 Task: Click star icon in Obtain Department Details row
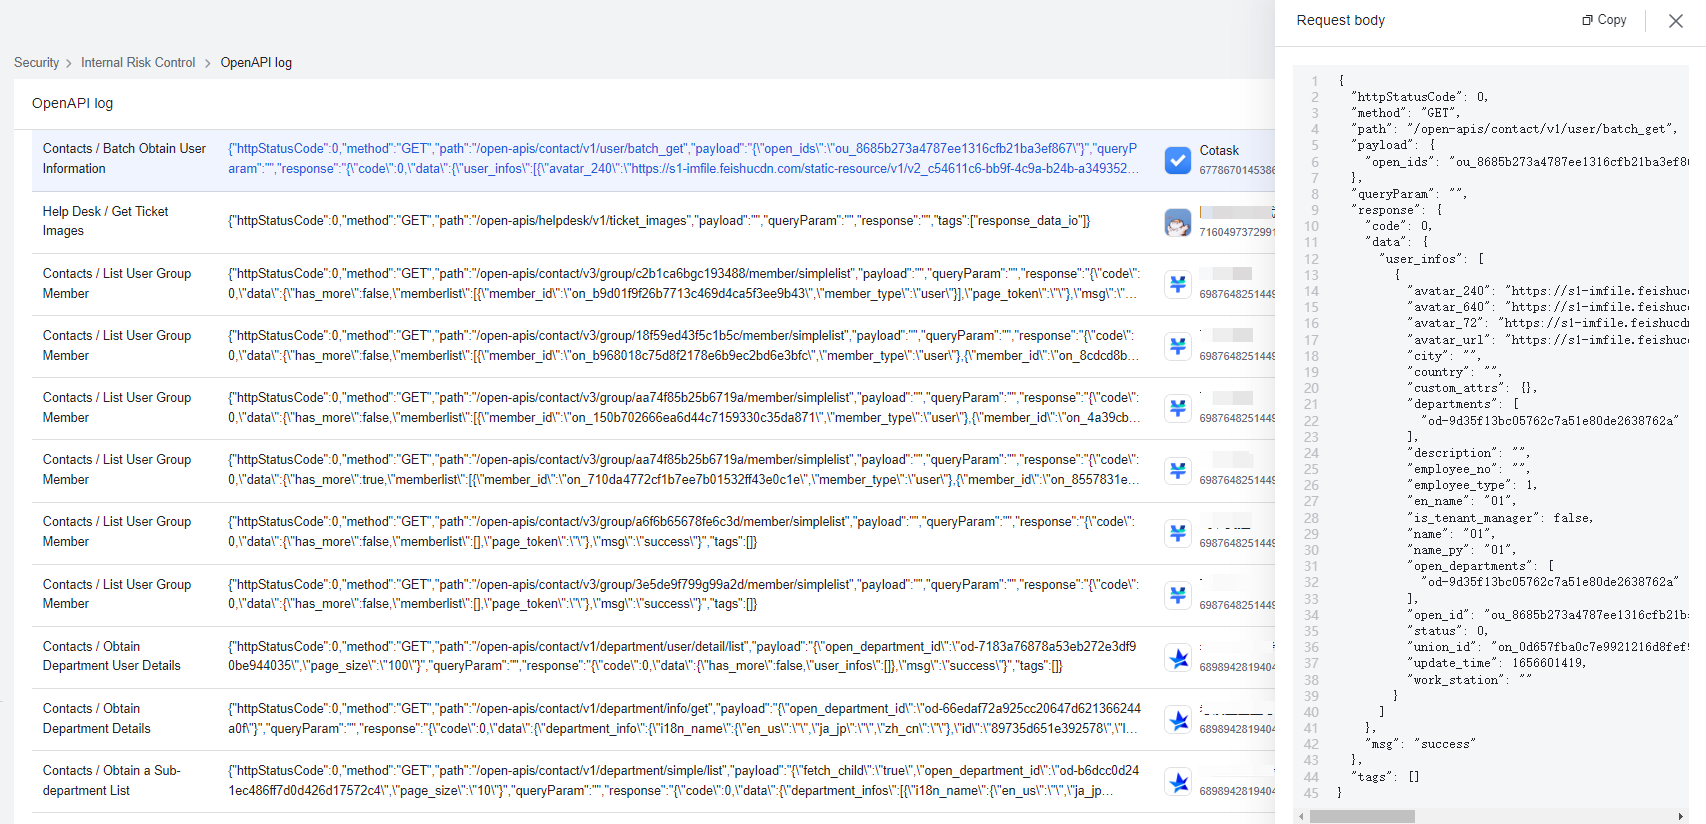pos(1178,719)
